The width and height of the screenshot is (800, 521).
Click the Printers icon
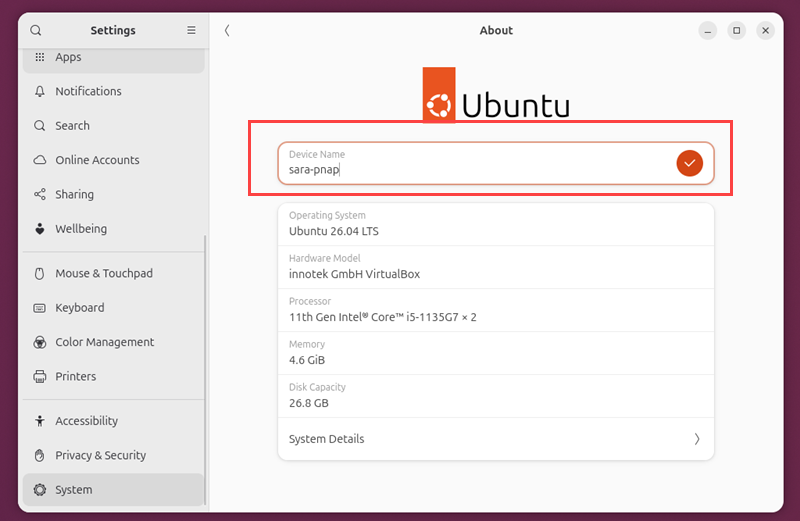[x=40, y=377]
